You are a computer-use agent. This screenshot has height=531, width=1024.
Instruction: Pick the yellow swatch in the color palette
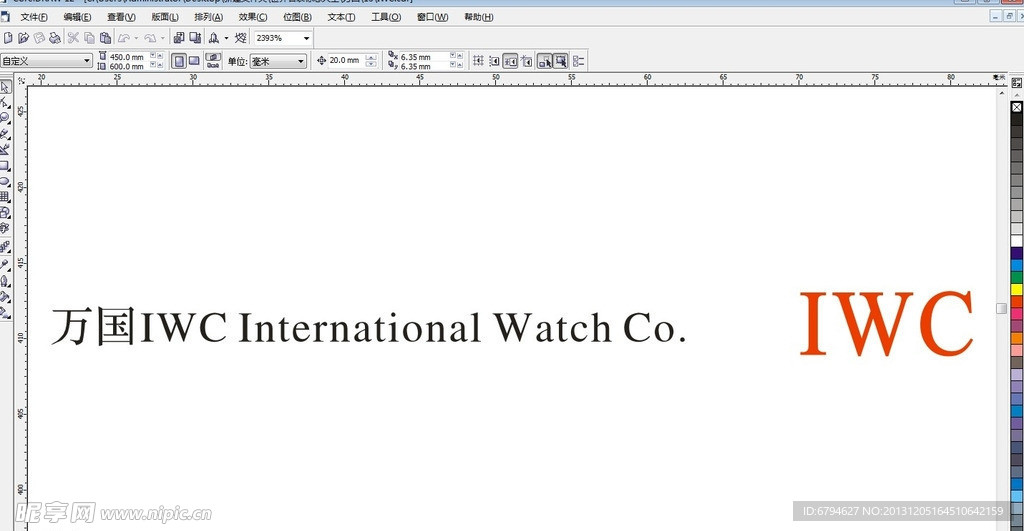point(1017,289)
